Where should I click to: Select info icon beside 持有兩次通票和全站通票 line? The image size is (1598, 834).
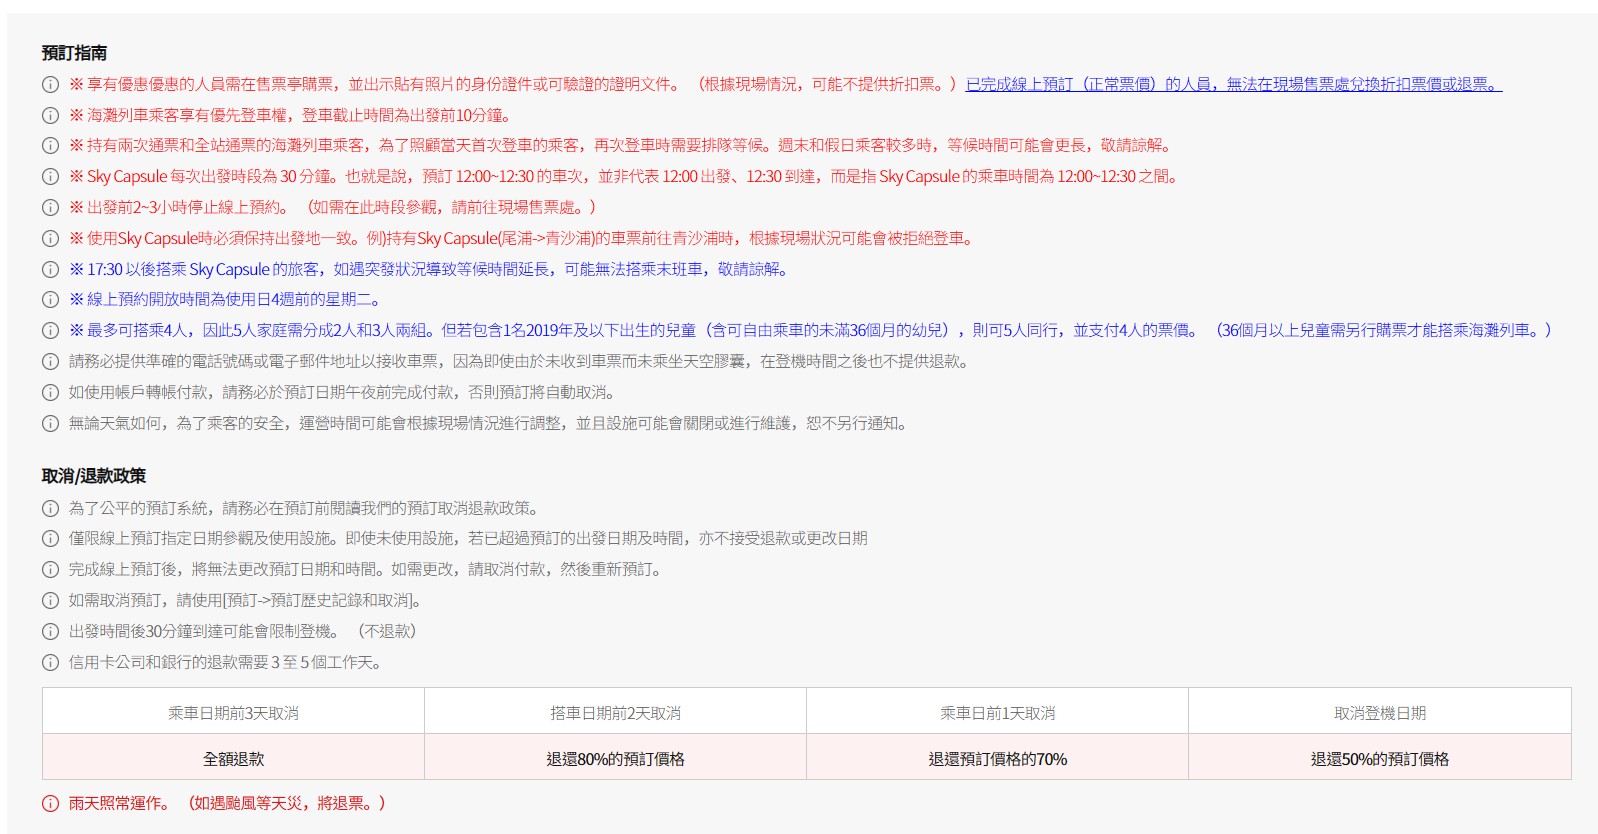pyautogui.click(x=50, y=146)
